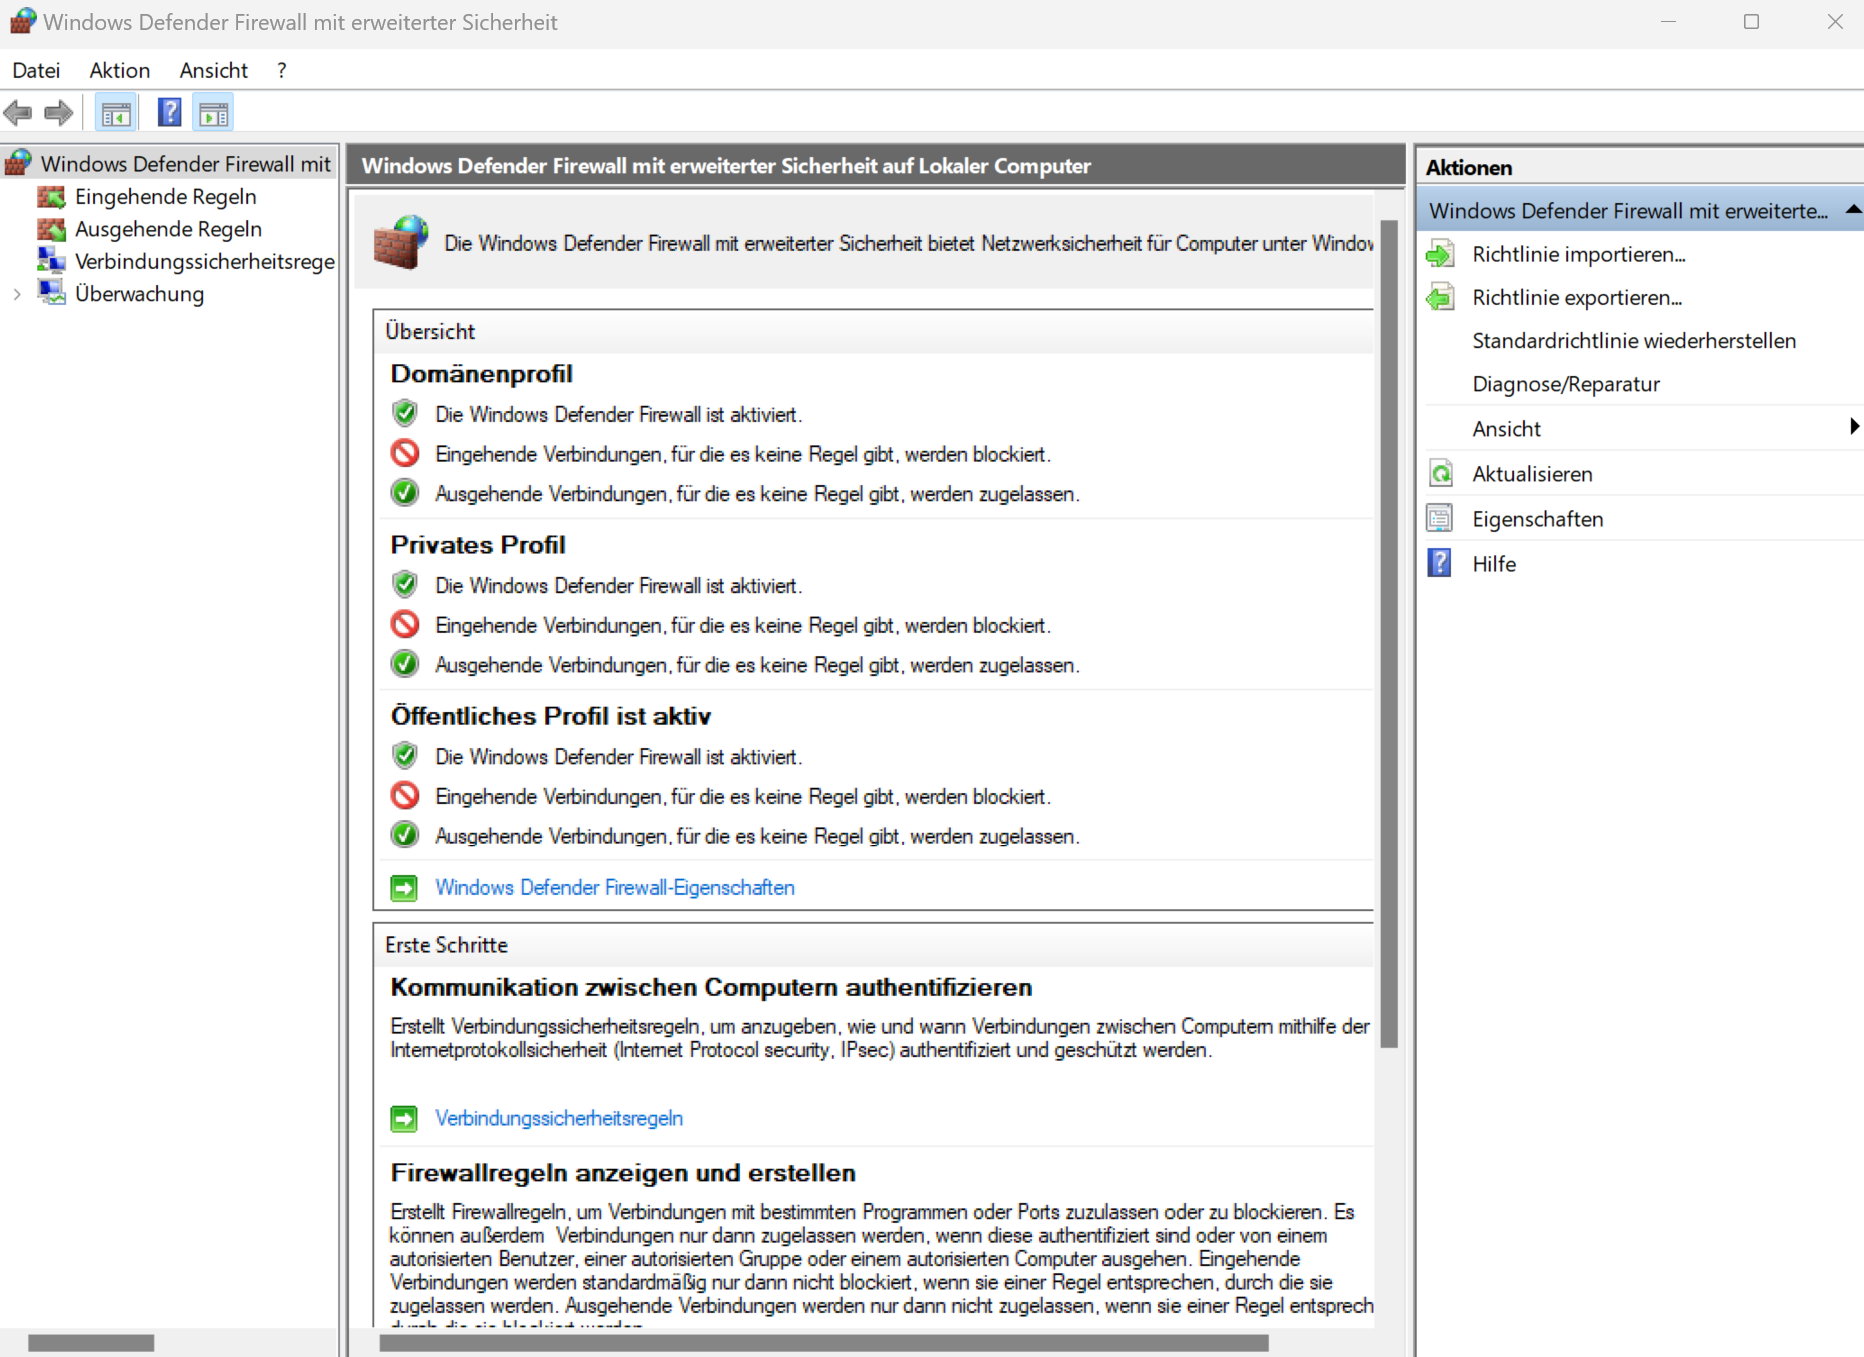The image size is (1864, 1357).
Task: Follow the Verbindungssicherheitsregeln link under Erste Schritte
Action: (x=559, y=1118)
